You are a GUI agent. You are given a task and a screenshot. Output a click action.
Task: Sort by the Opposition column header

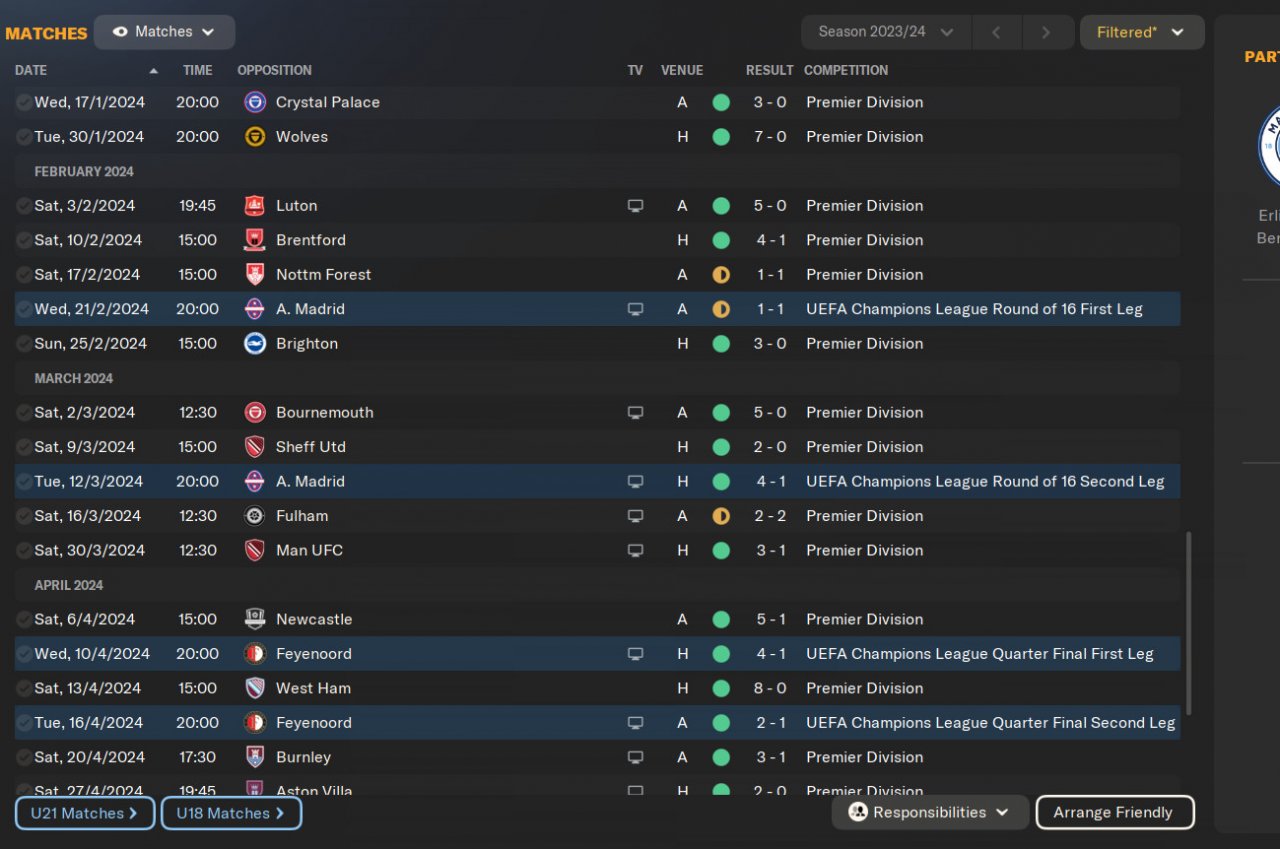click(274, 70)
